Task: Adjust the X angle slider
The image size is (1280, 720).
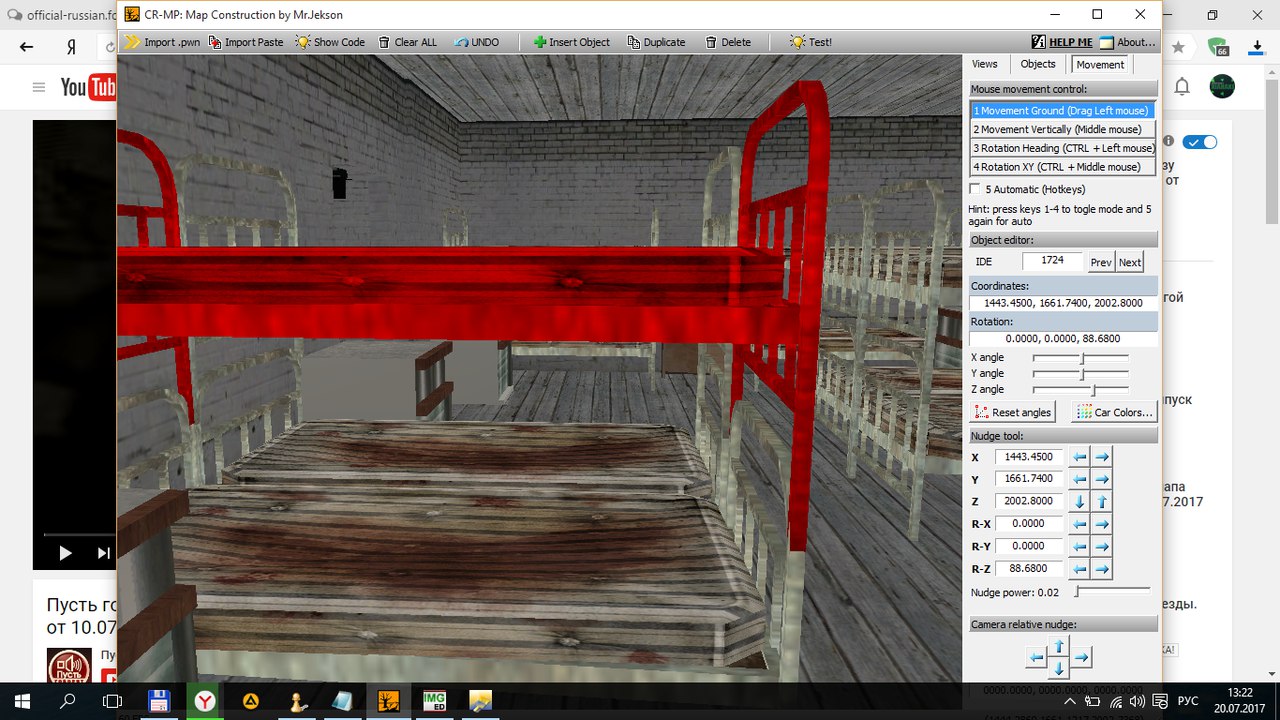Action: (1080, 358)
